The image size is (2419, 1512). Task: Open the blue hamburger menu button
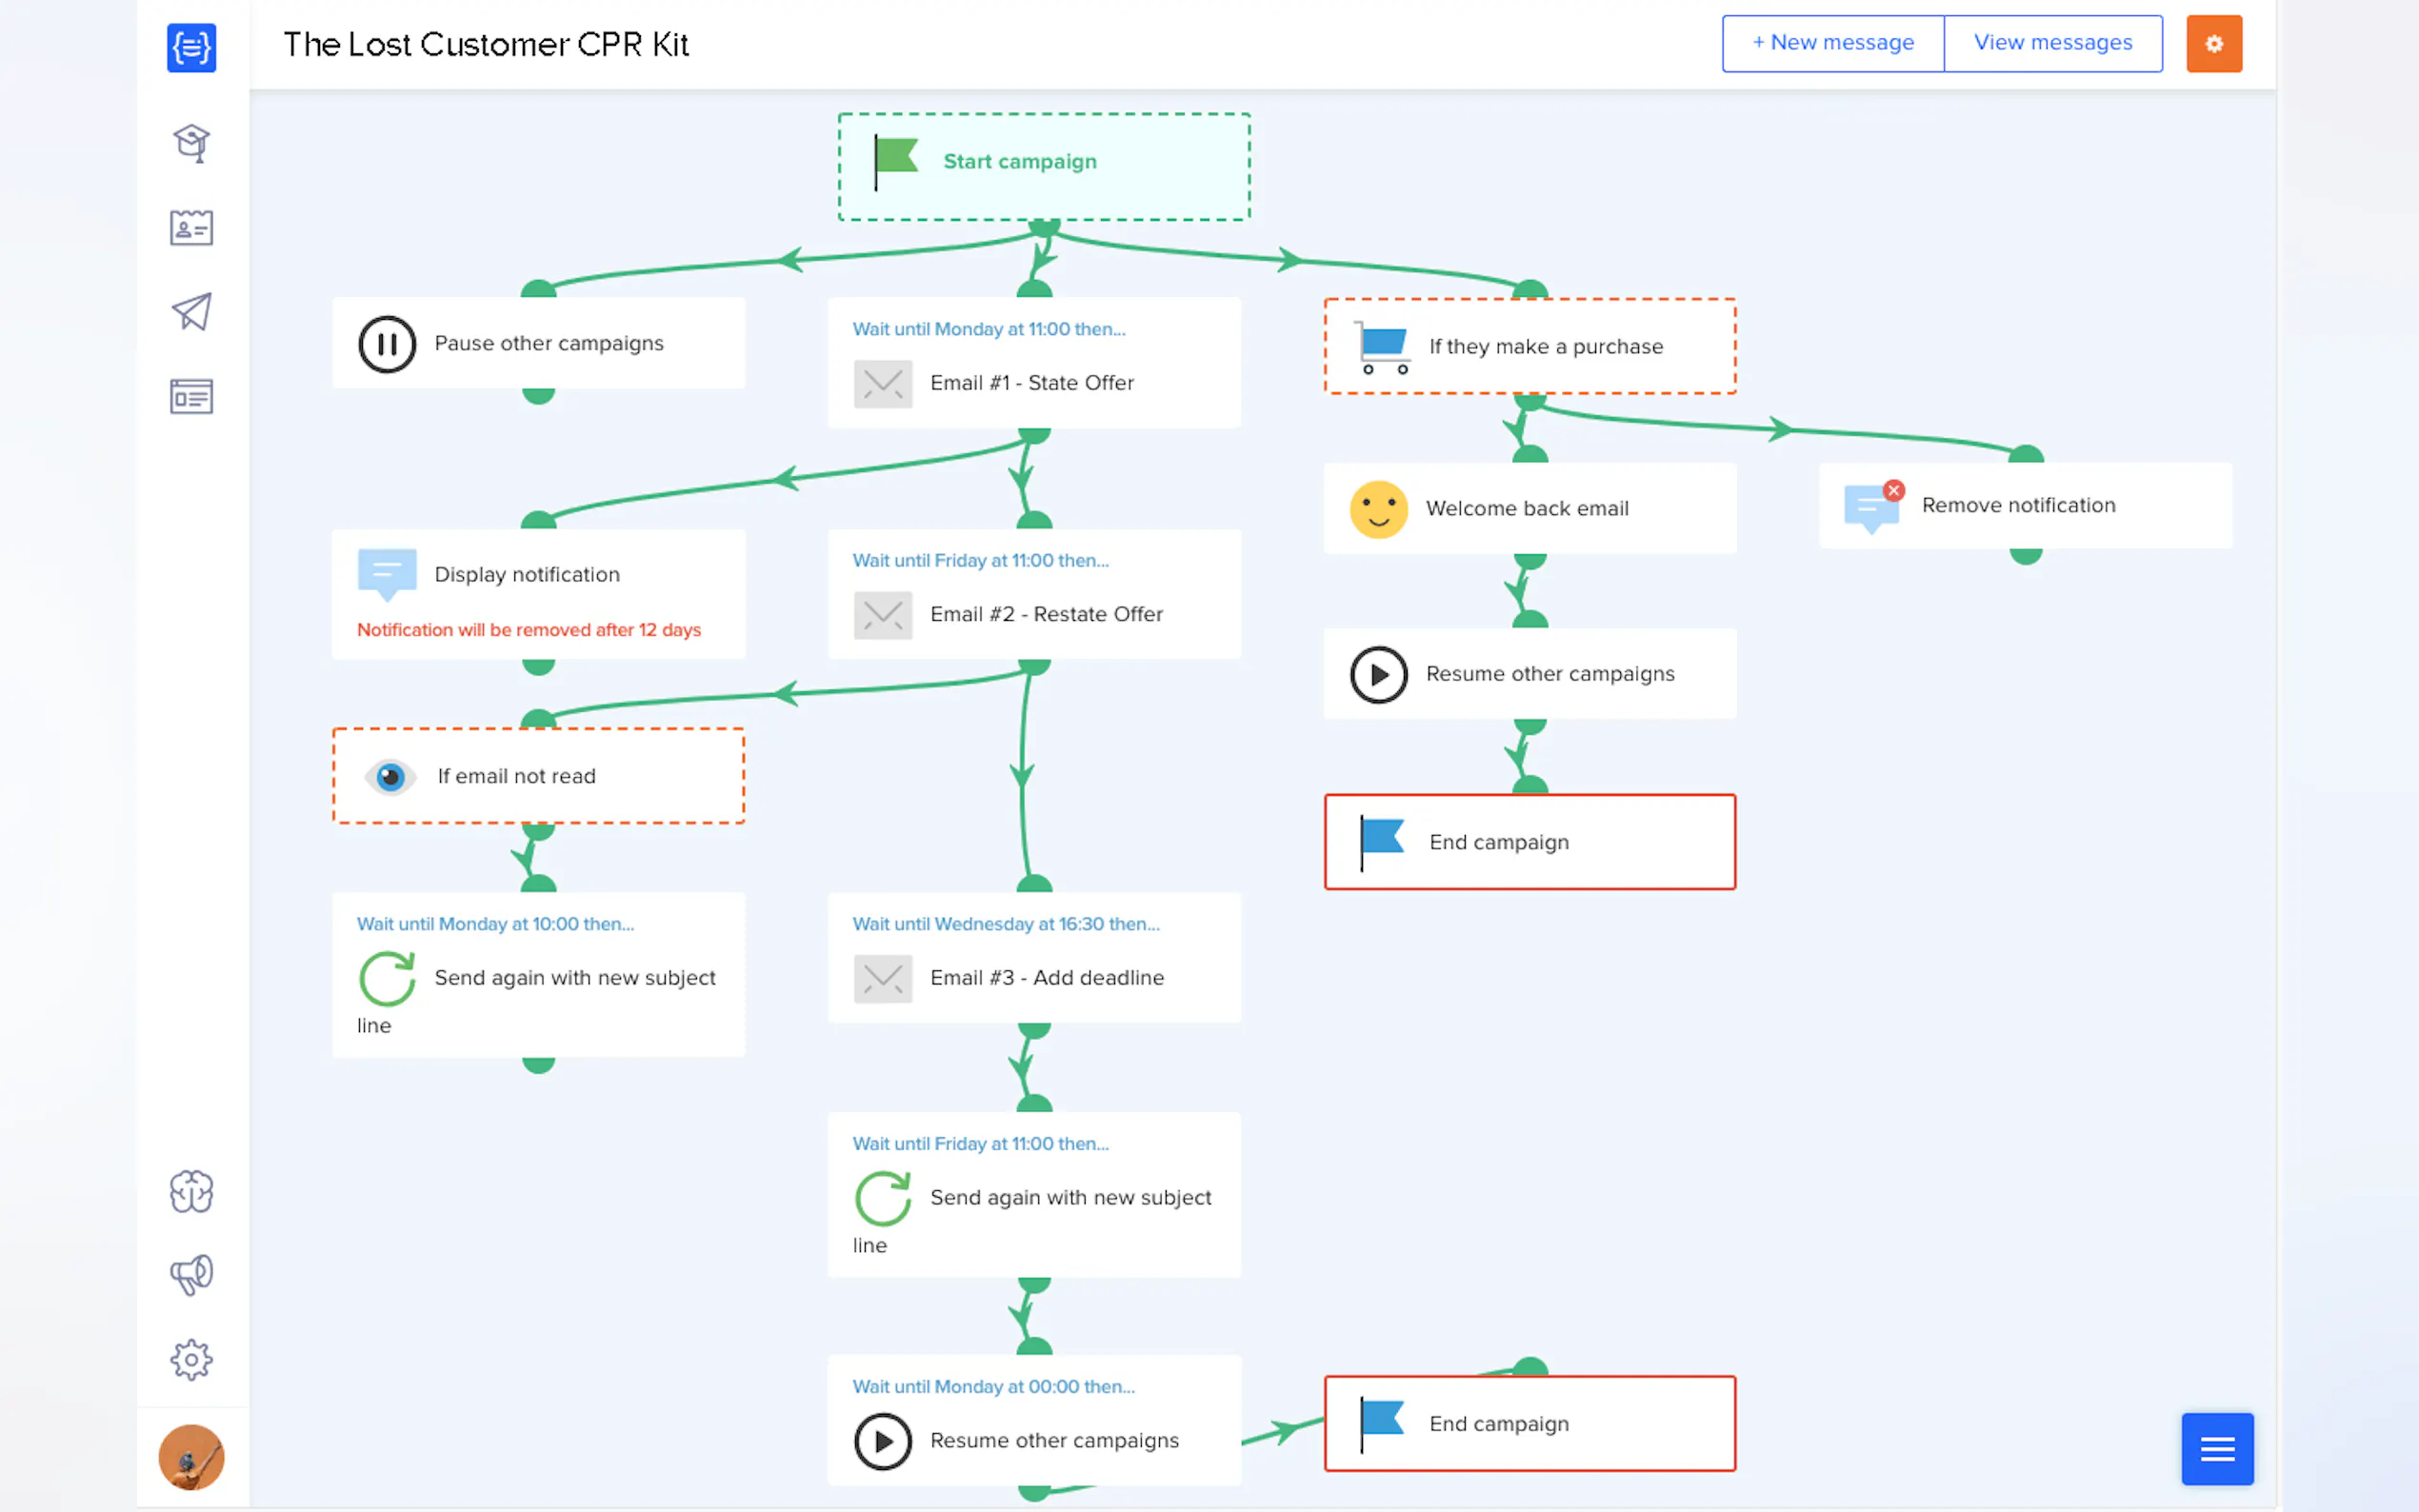tap(2216, 1448)
